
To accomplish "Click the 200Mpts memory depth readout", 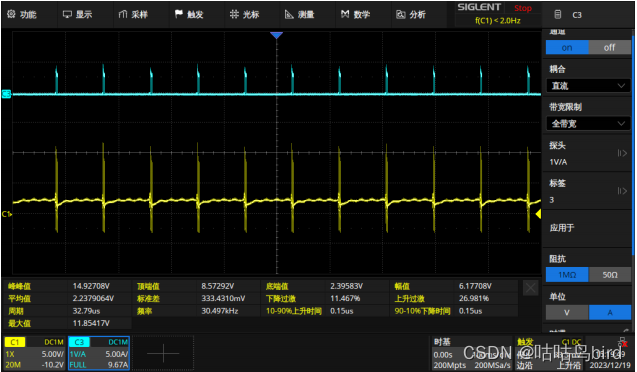I will (x=449, y=365).
